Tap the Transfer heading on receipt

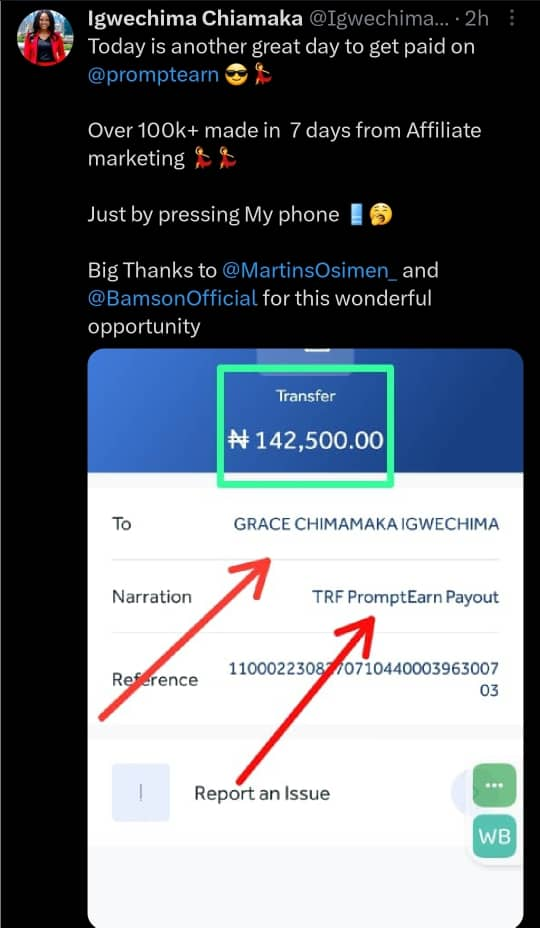point(306,396)
